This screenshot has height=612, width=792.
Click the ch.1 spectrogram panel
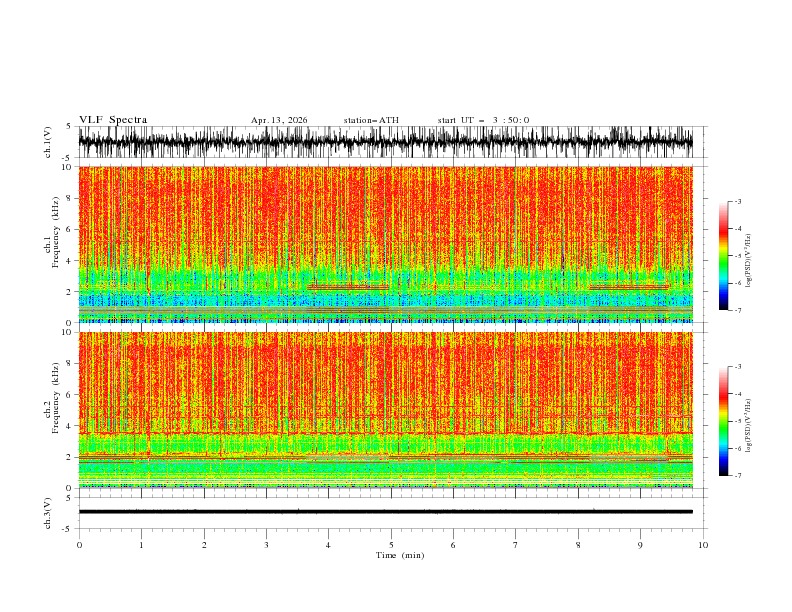(386, 244)
